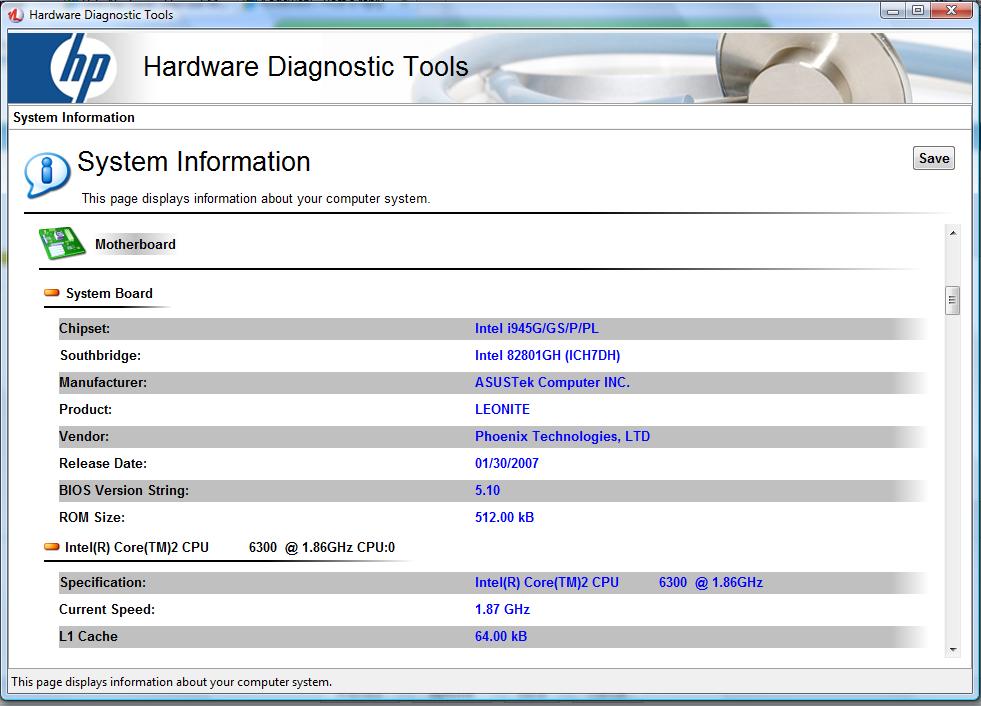Open the System Information menu item
981x706 pixels.
tap(74, 117)
